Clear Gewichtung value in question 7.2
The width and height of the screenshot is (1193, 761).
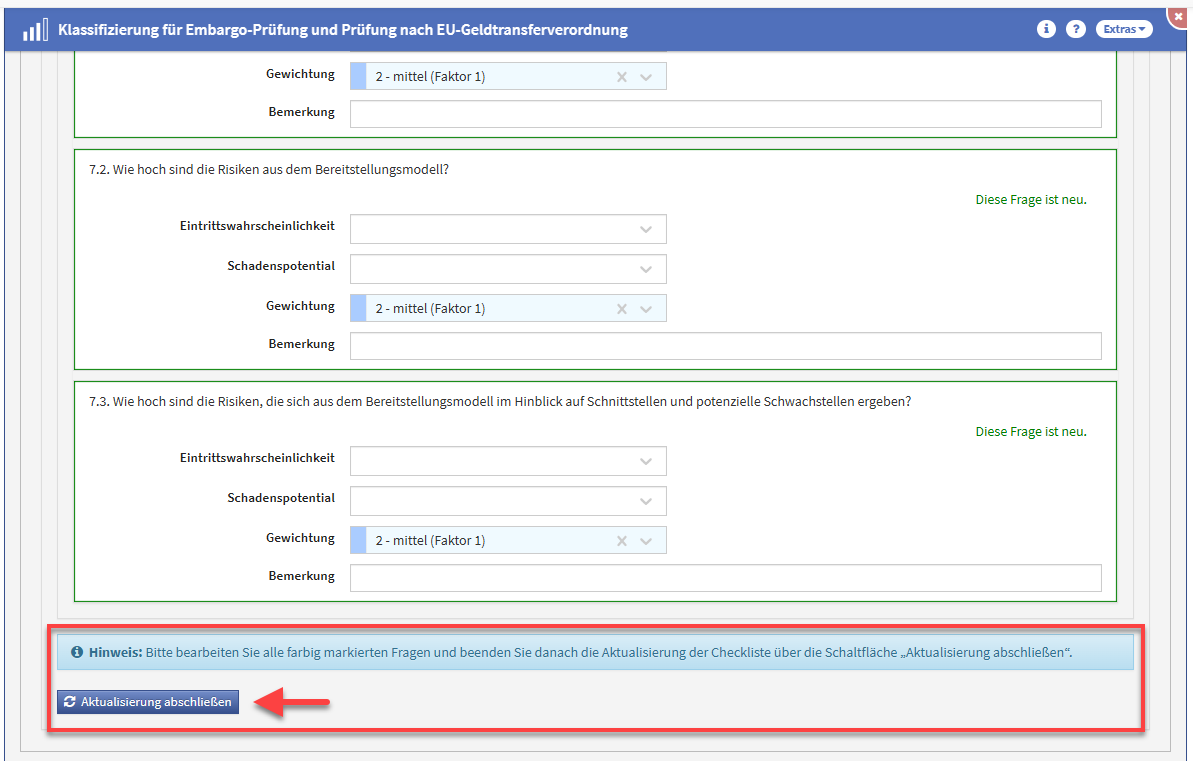pos(621,309)
